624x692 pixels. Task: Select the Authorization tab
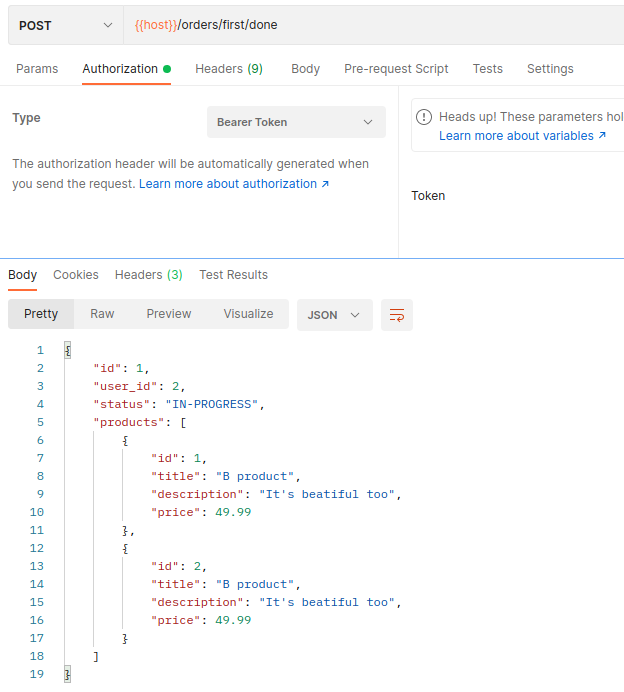pos(126,69)
